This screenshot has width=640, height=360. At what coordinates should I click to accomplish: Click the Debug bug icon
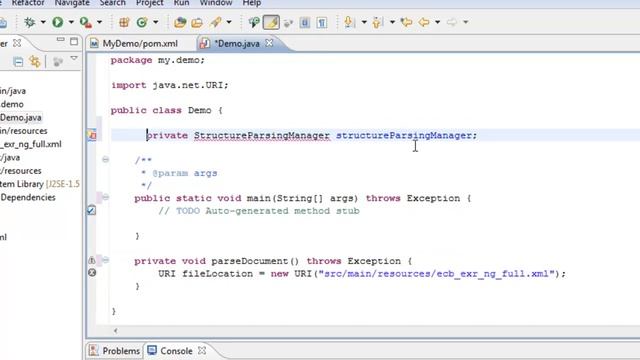coord(29,22)
